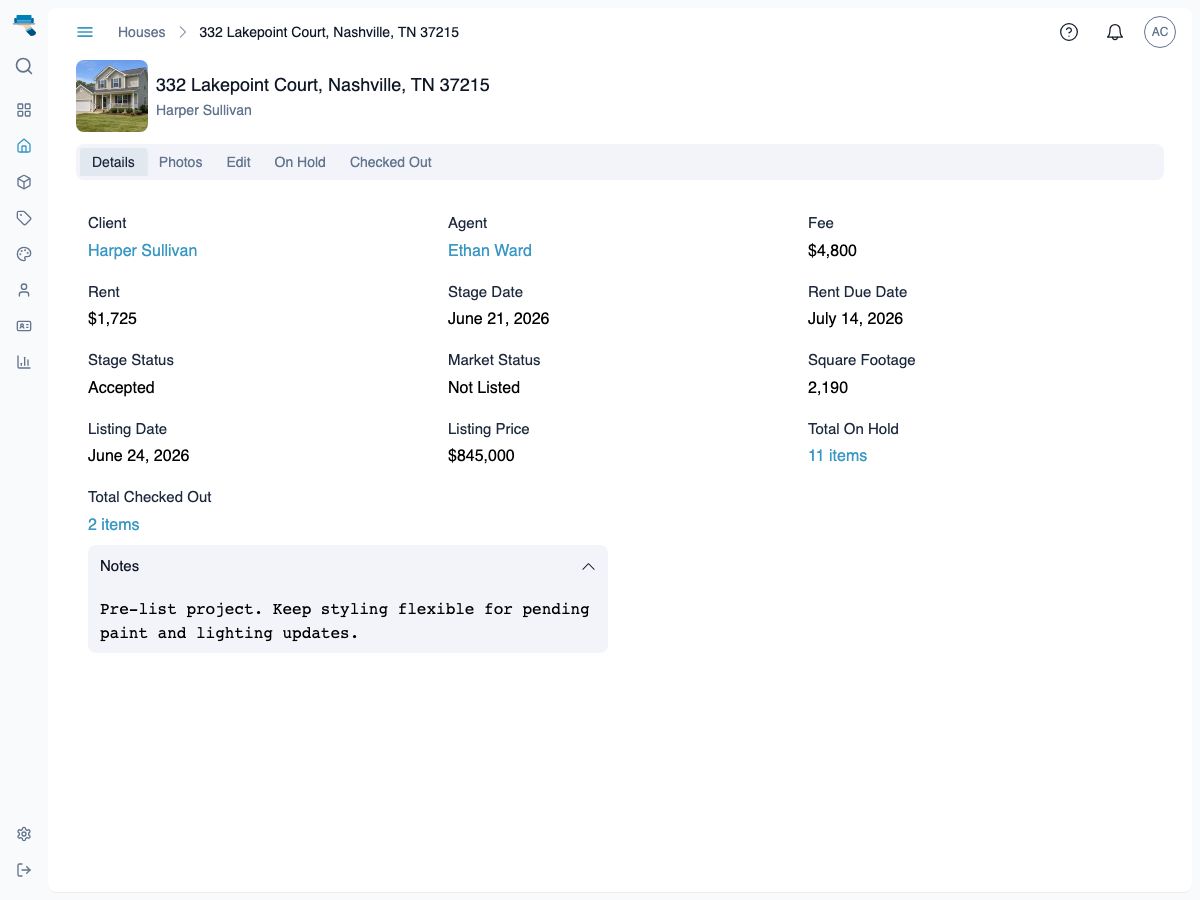This screenshot has width=1200, height=900.
Task: Click the Notes header label
Action: [x=119, y=566]
